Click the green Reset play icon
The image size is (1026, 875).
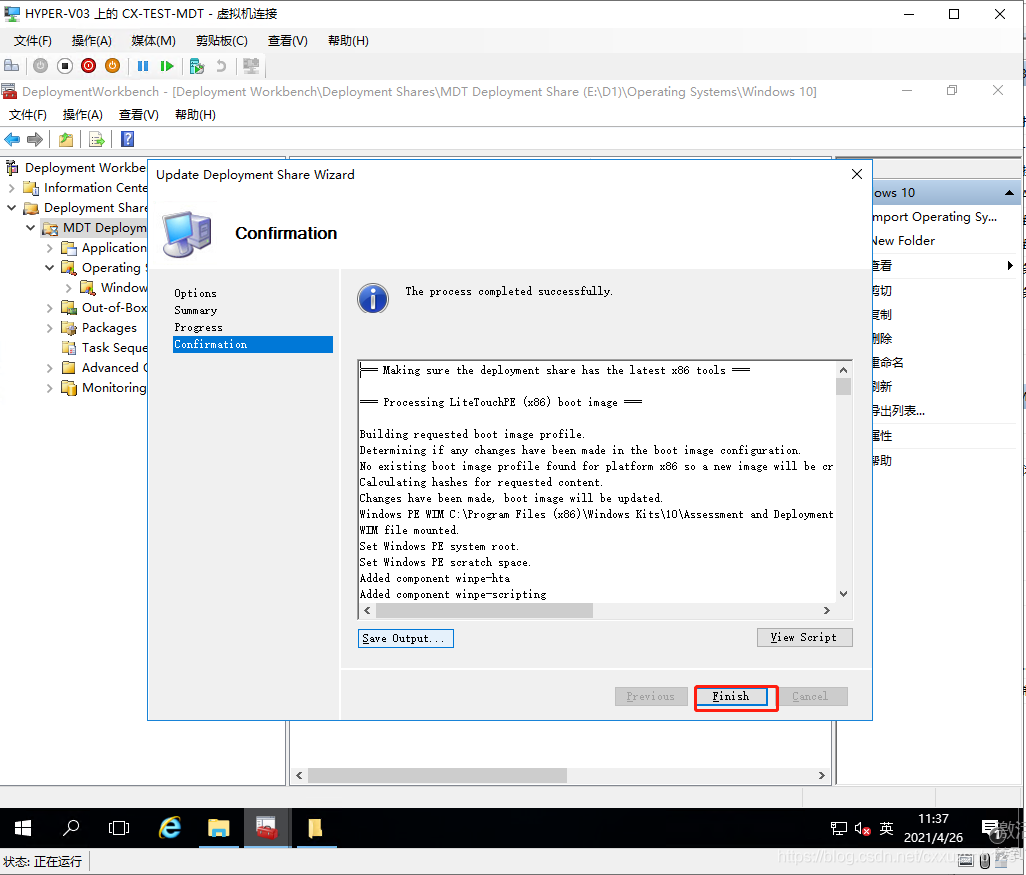pyautogui.click(x=167, y=65)
